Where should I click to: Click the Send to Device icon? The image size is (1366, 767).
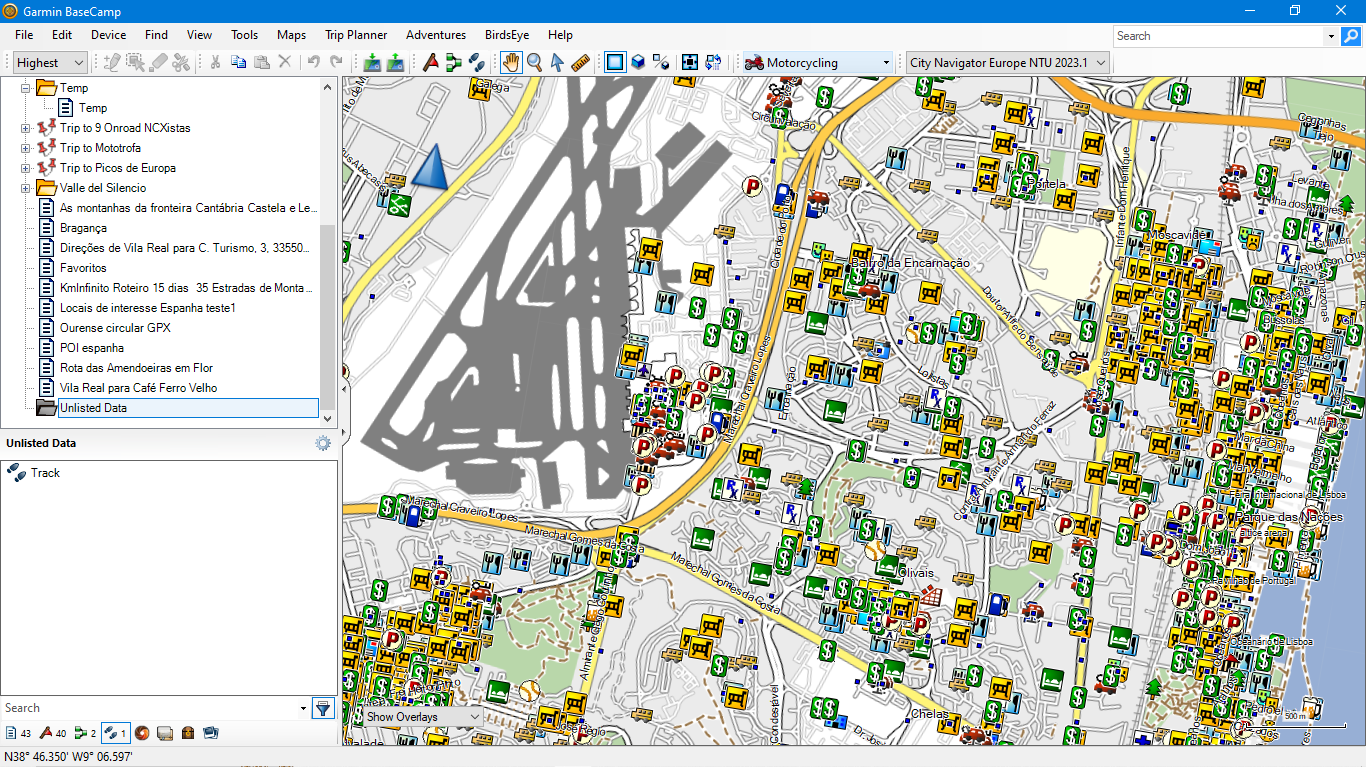click(x=372, y=62)
